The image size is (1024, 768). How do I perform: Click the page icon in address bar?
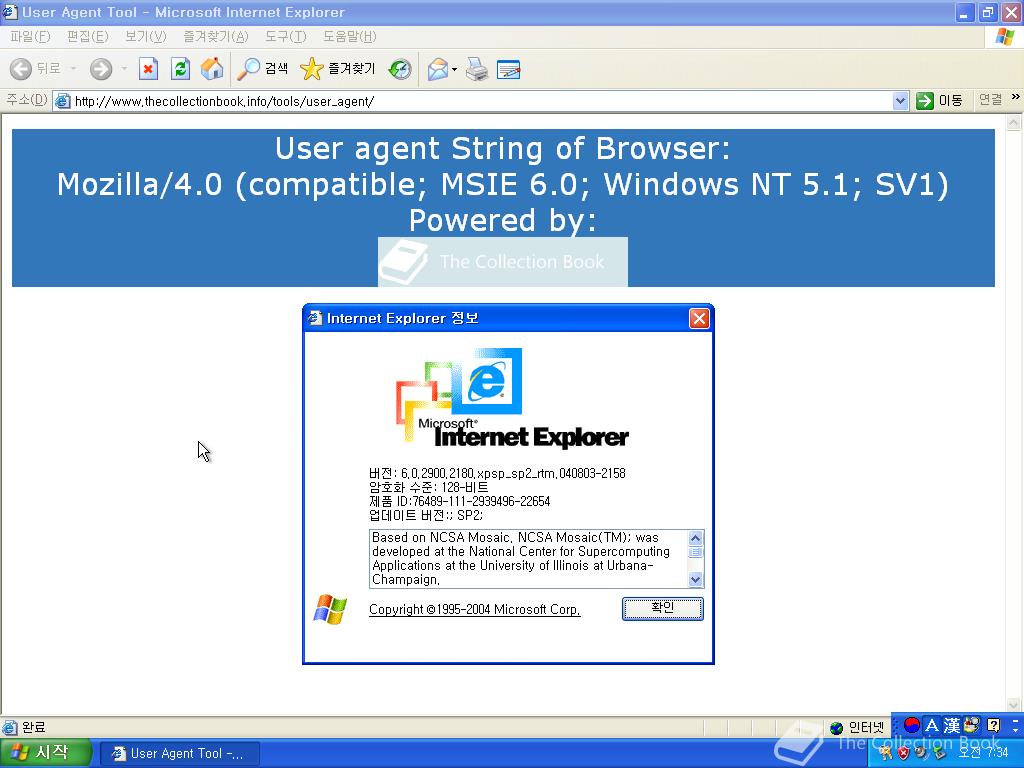tap(63, 101)
